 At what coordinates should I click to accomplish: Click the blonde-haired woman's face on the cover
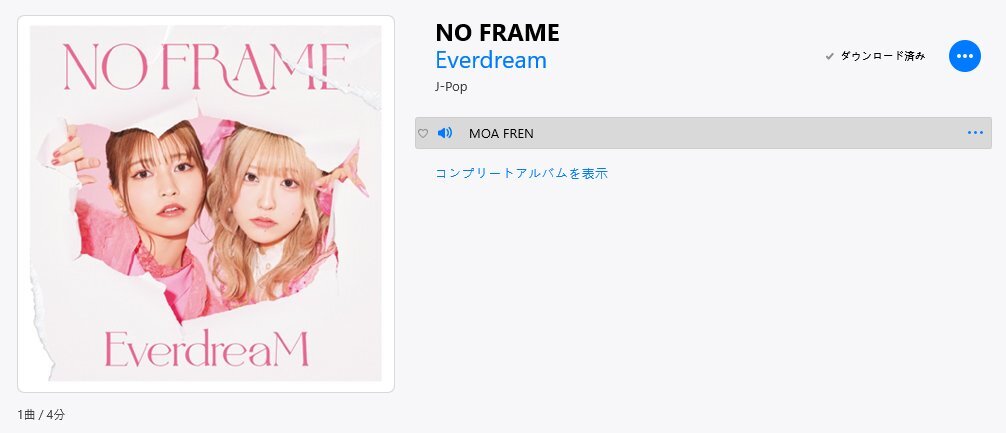tap(271, 196)
